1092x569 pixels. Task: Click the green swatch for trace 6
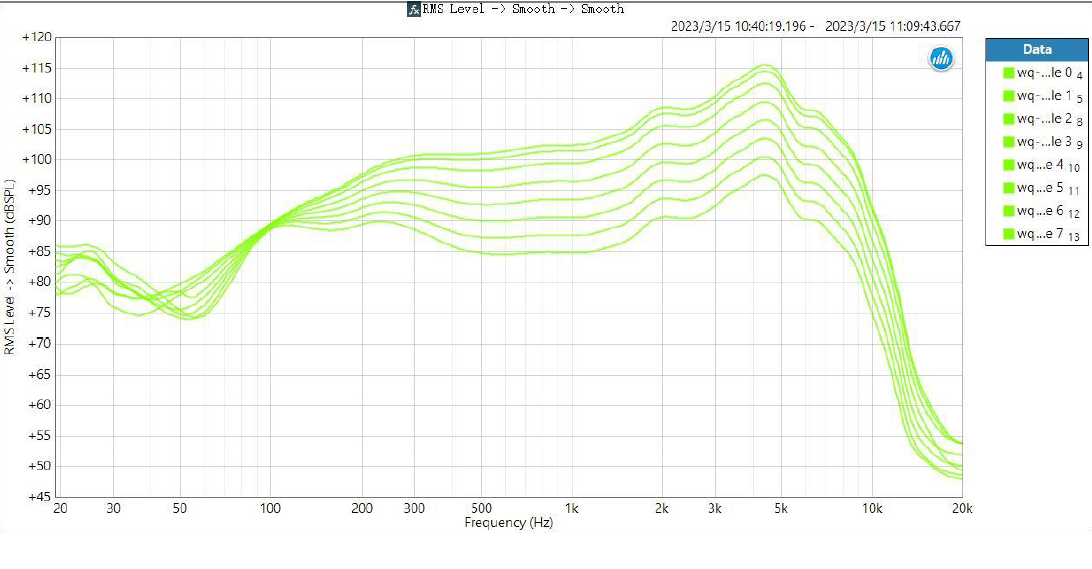coord(1008,211)
